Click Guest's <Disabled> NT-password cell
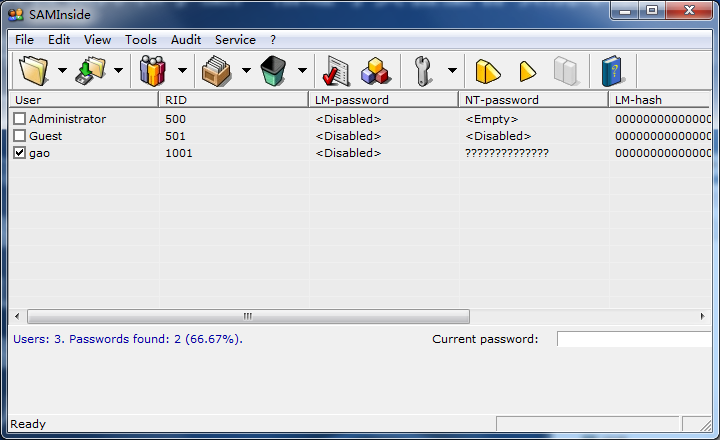The image size is (720, 440). pos(498,136)
